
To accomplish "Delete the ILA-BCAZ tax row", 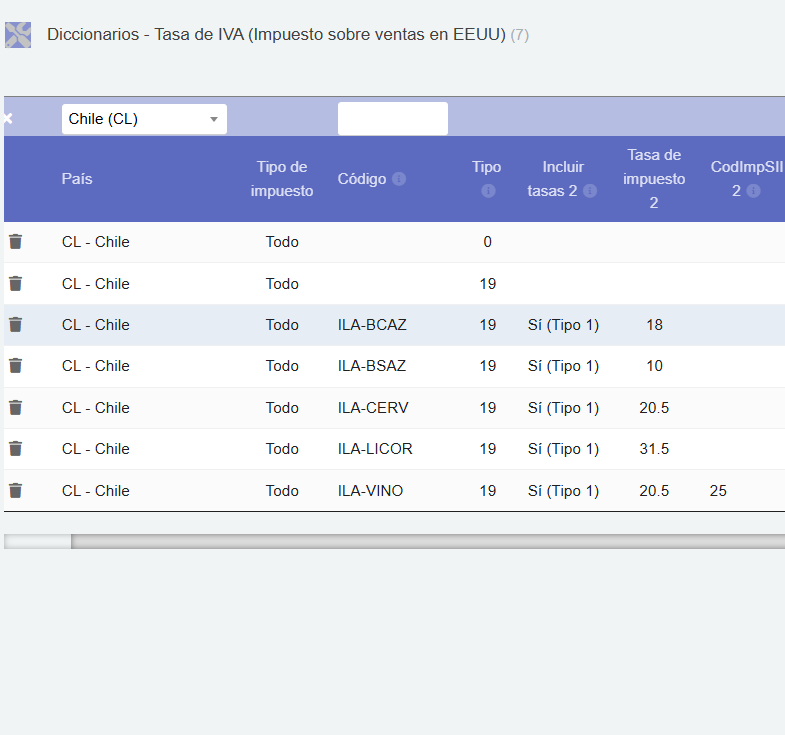I will click(x=15, y=325).
